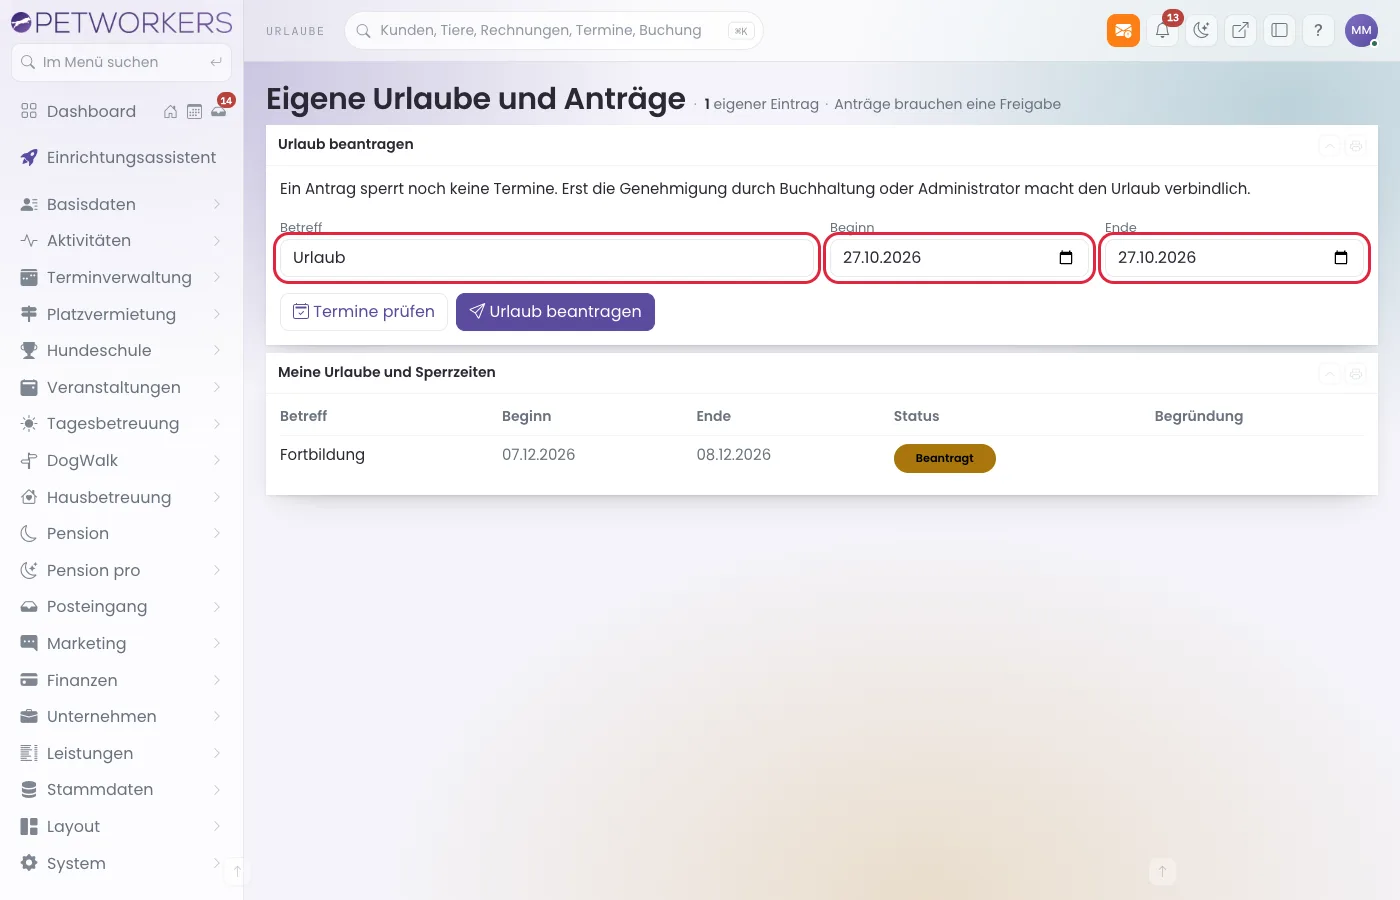Open the Beginn date picker calendar icon
The image size is (1400, 900).
[1066, 258]
